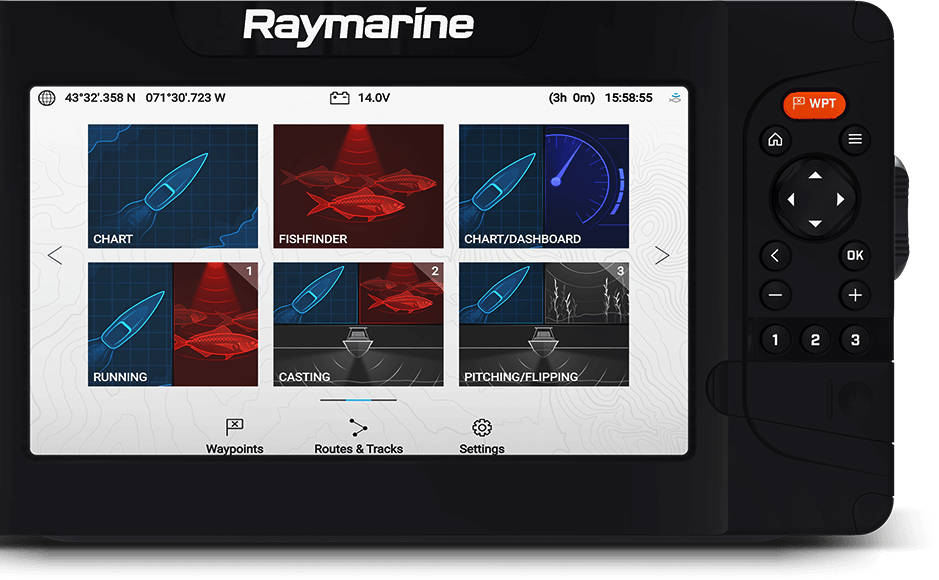Open the CHART app tile
Image resolution: width=939 pixels, height=580 pixels.
click(172, 186)
